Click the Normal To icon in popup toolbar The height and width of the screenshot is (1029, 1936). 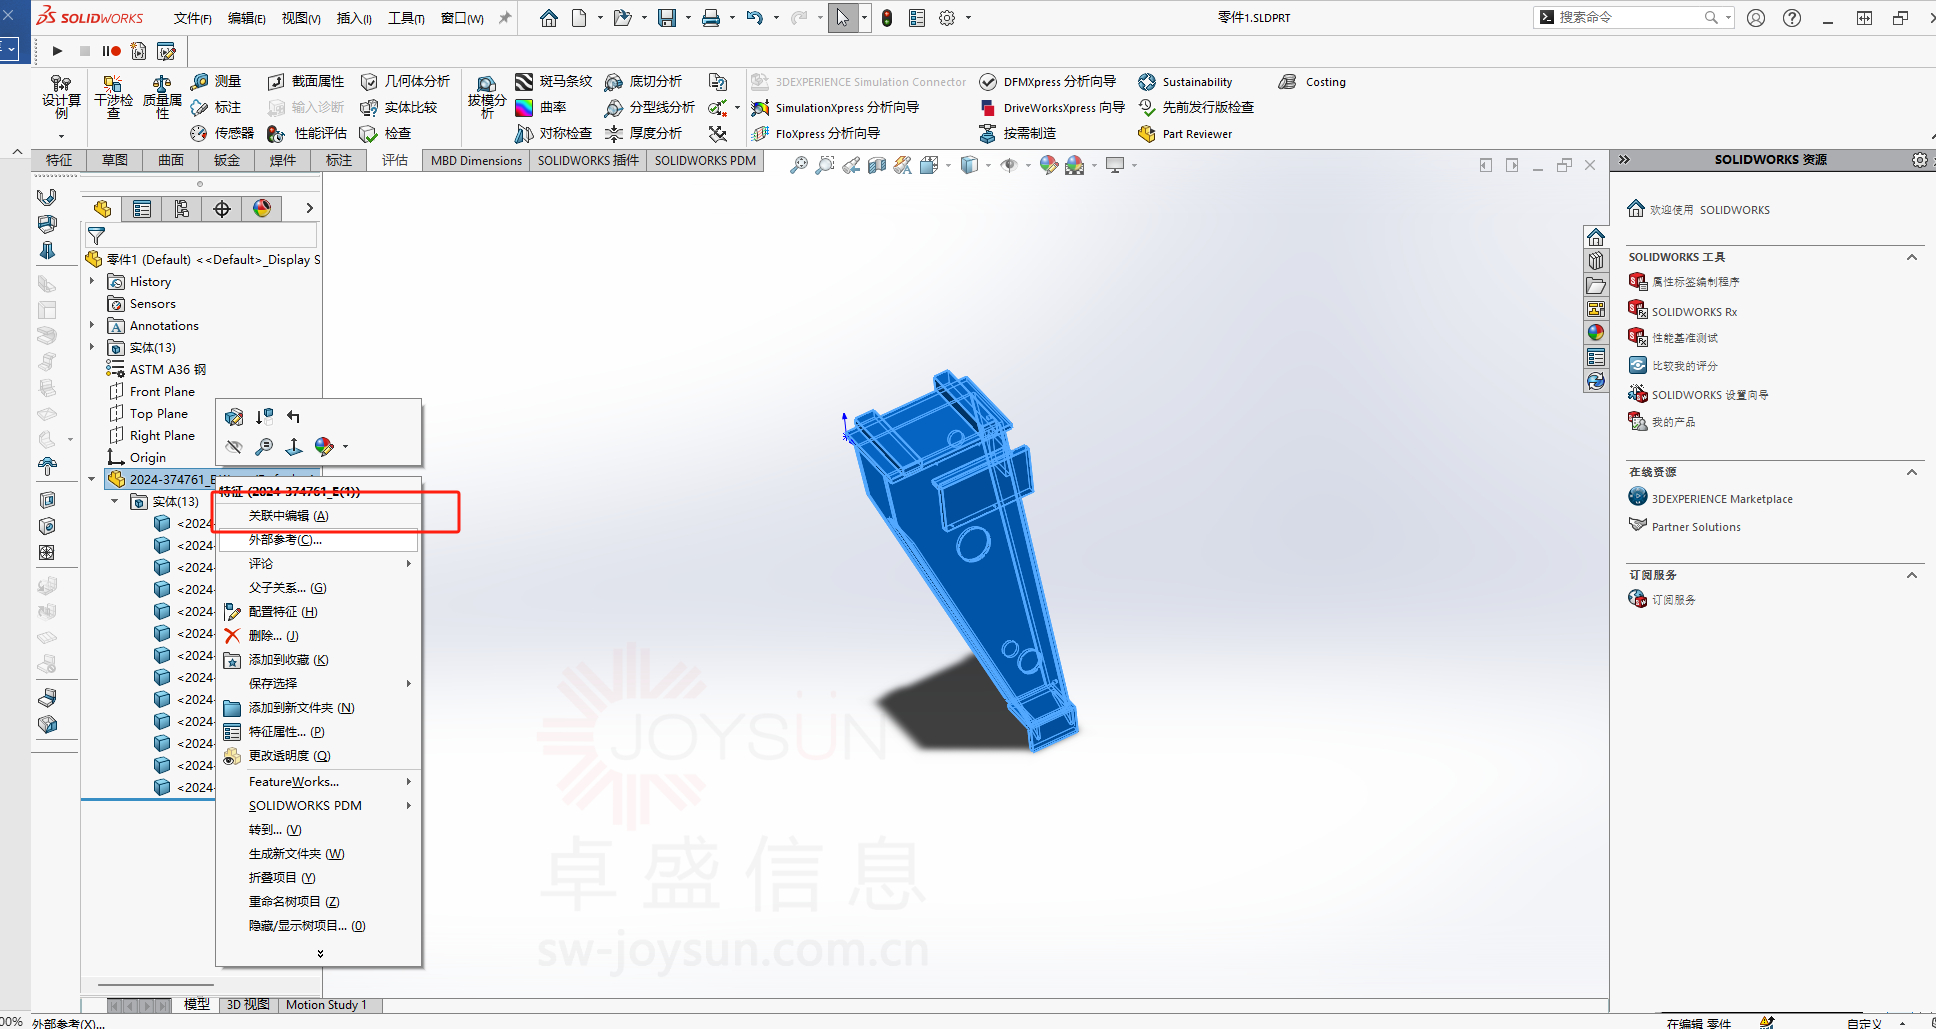click(x=294, y=446)
